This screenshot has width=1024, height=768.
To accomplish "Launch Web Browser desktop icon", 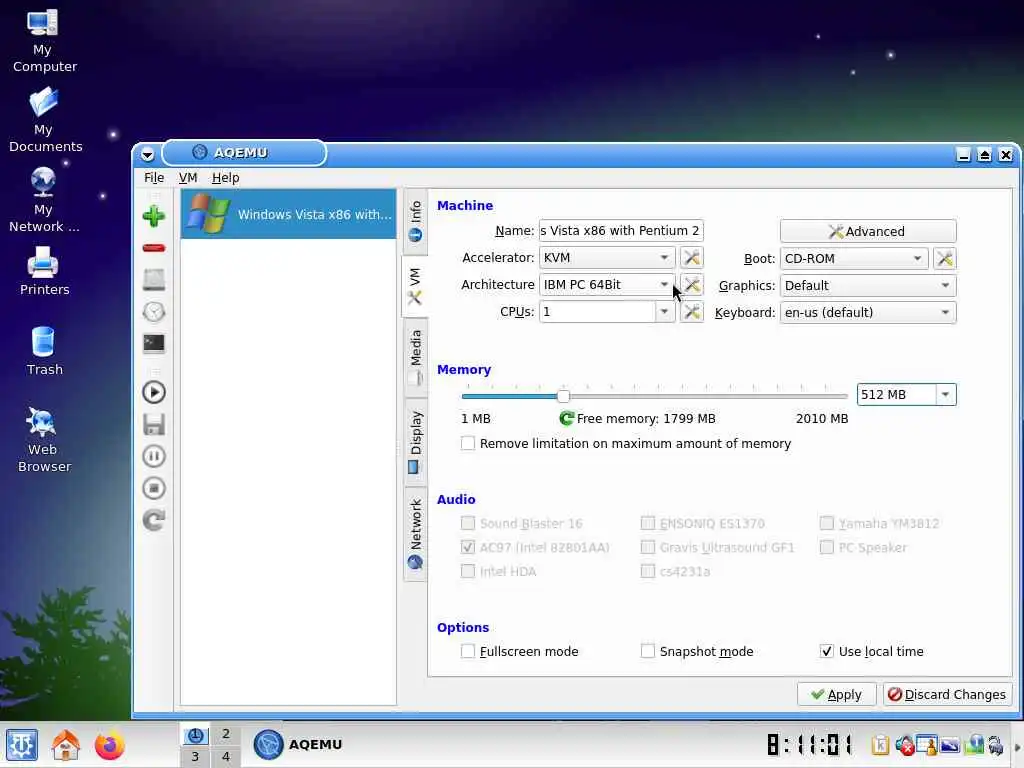I will point(44,440).
